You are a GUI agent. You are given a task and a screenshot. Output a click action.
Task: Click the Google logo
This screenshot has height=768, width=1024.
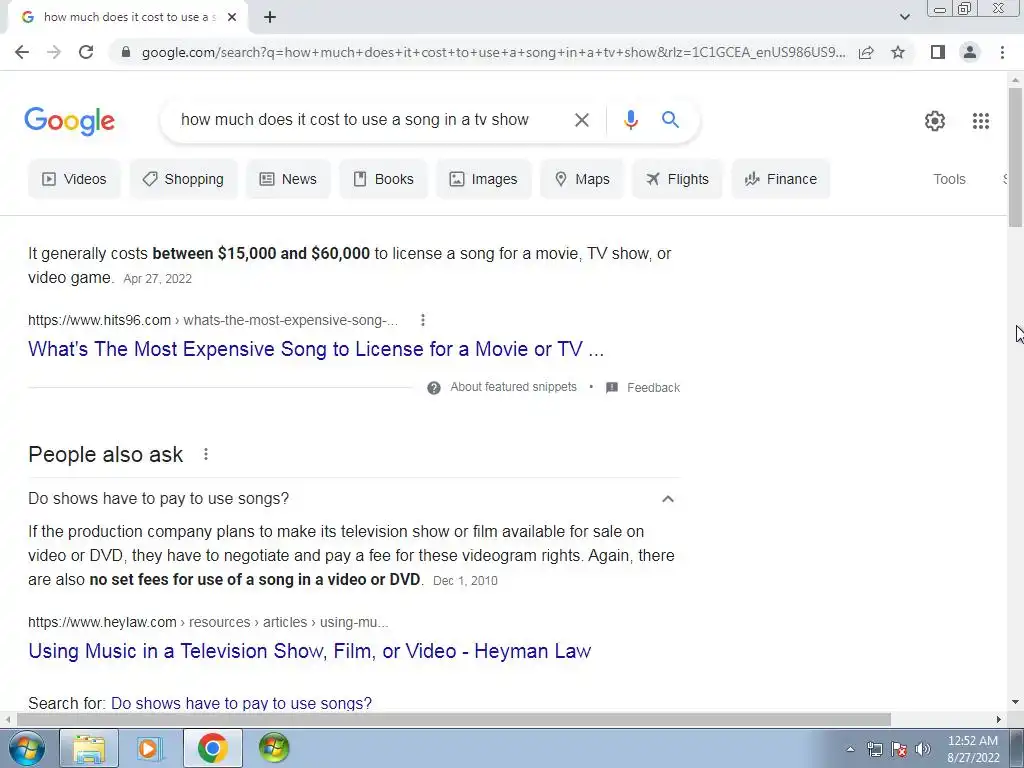point(70,121)
